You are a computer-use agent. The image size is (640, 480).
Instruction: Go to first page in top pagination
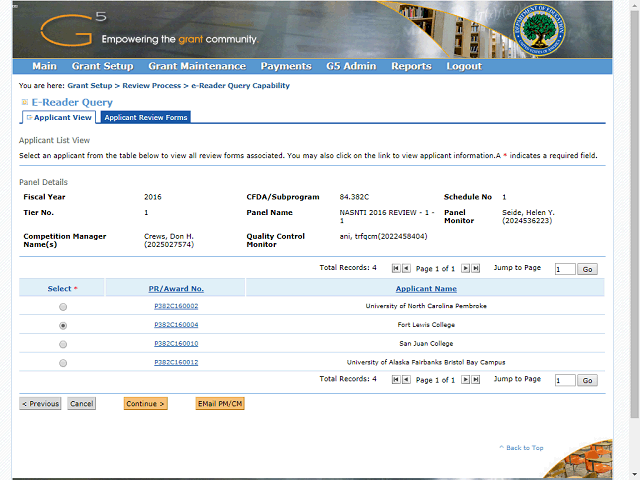click(x=396, y=268)
